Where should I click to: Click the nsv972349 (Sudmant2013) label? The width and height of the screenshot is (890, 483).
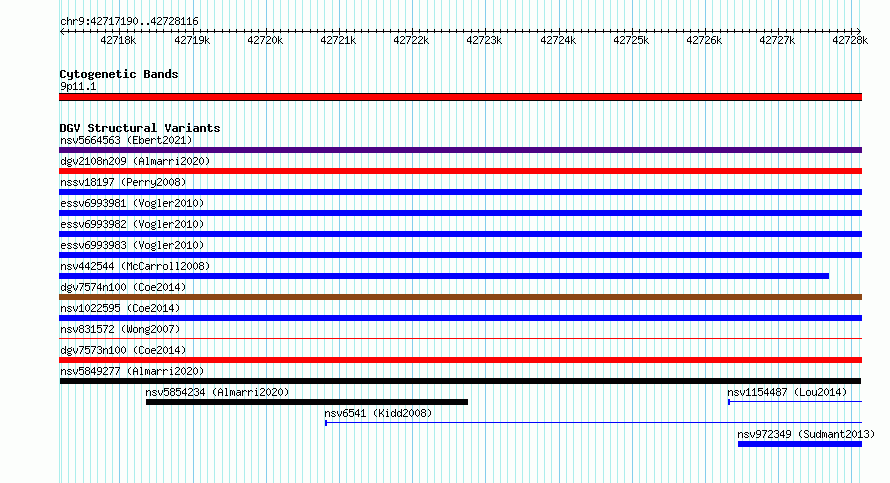(806, 434)
